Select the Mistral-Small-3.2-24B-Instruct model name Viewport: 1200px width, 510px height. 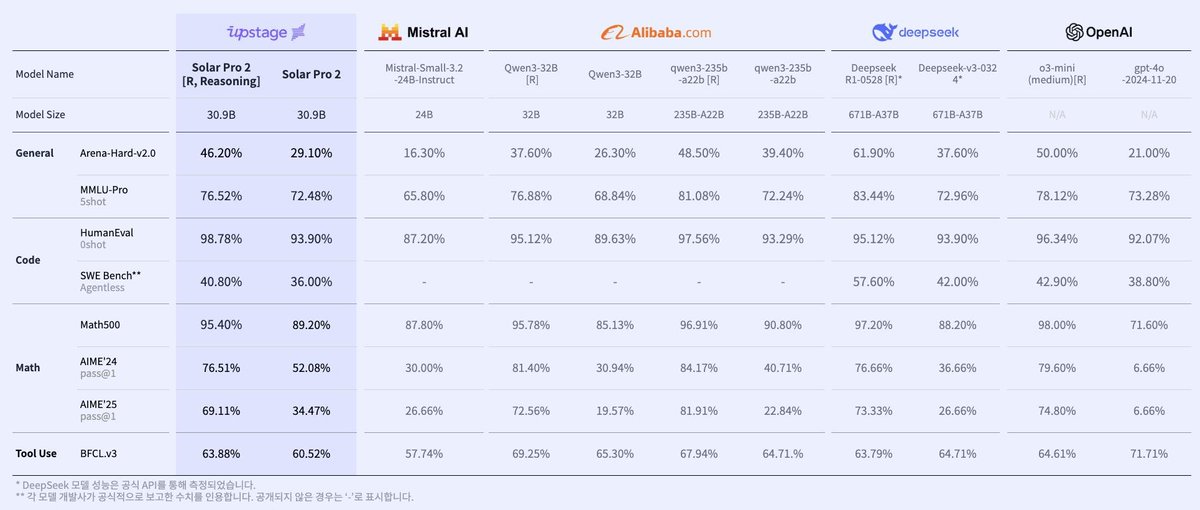(424, 74)
